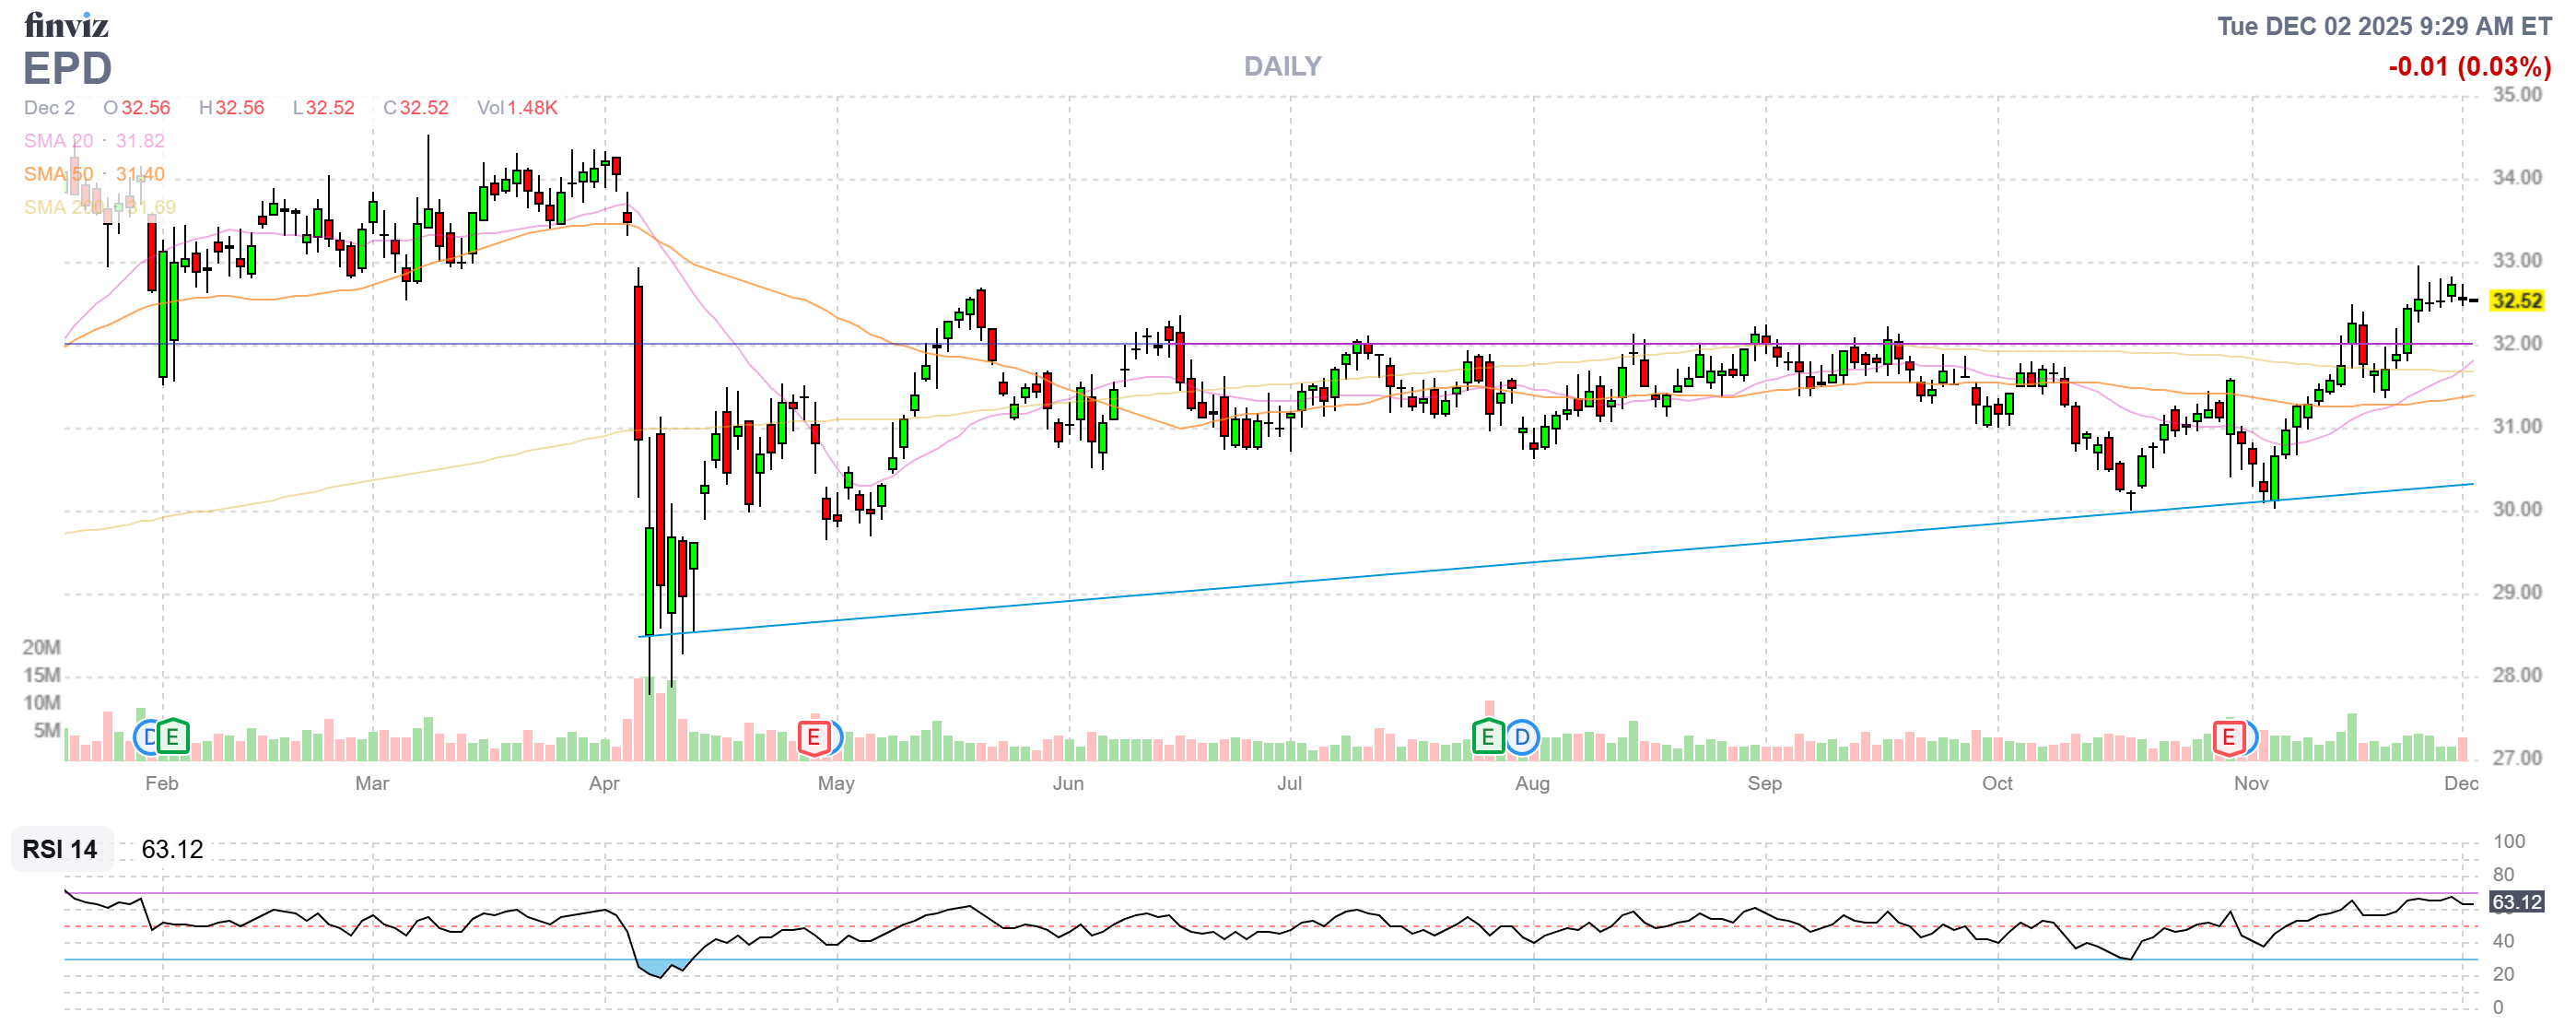Click the yellow 32.52 price tag
Viewport: 2576px width, 1036px height.
pyautogui.click(x=2515, y=301)
